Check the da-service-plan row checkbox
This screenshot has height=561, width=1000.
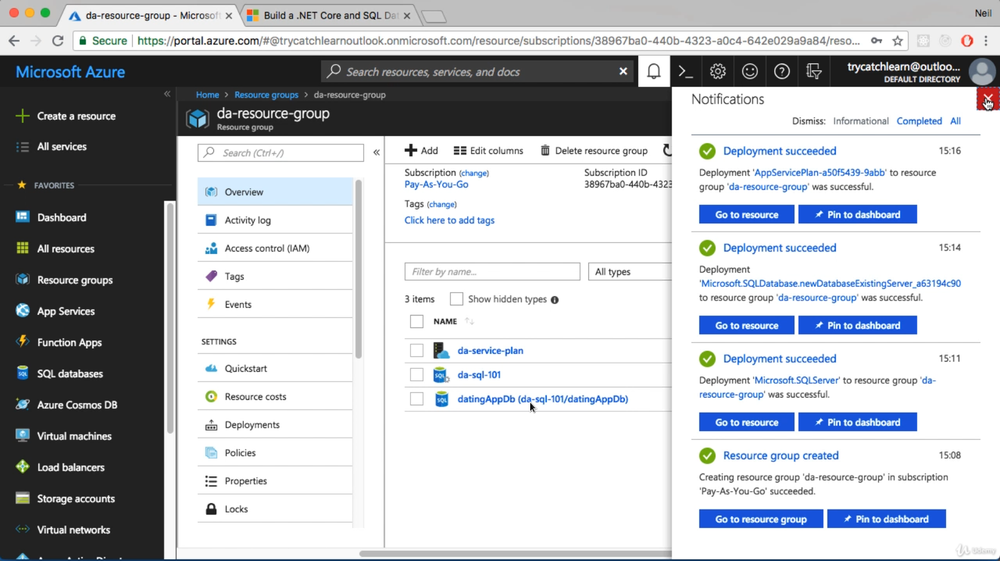tap(417, 351)
